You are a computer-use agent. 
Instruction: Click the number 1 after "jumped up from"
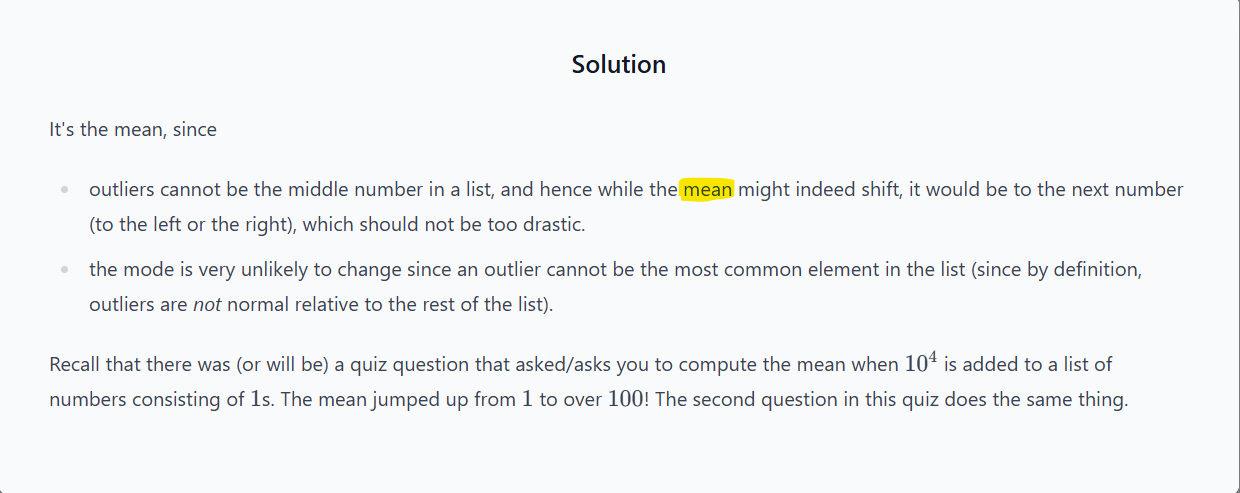527,400
